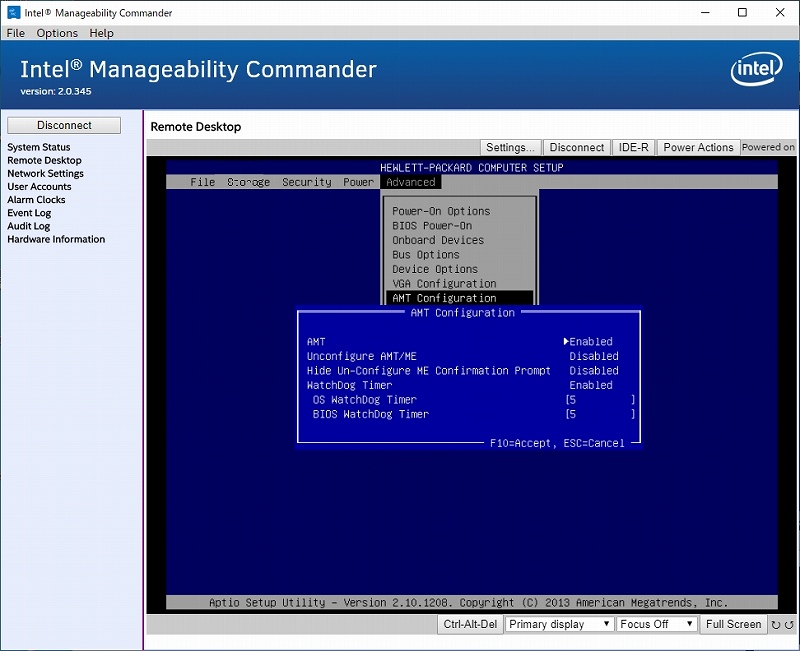The image size is (800, 651).
Task: Select Advanced tab in BIOS setup
Action: (411, 182)
